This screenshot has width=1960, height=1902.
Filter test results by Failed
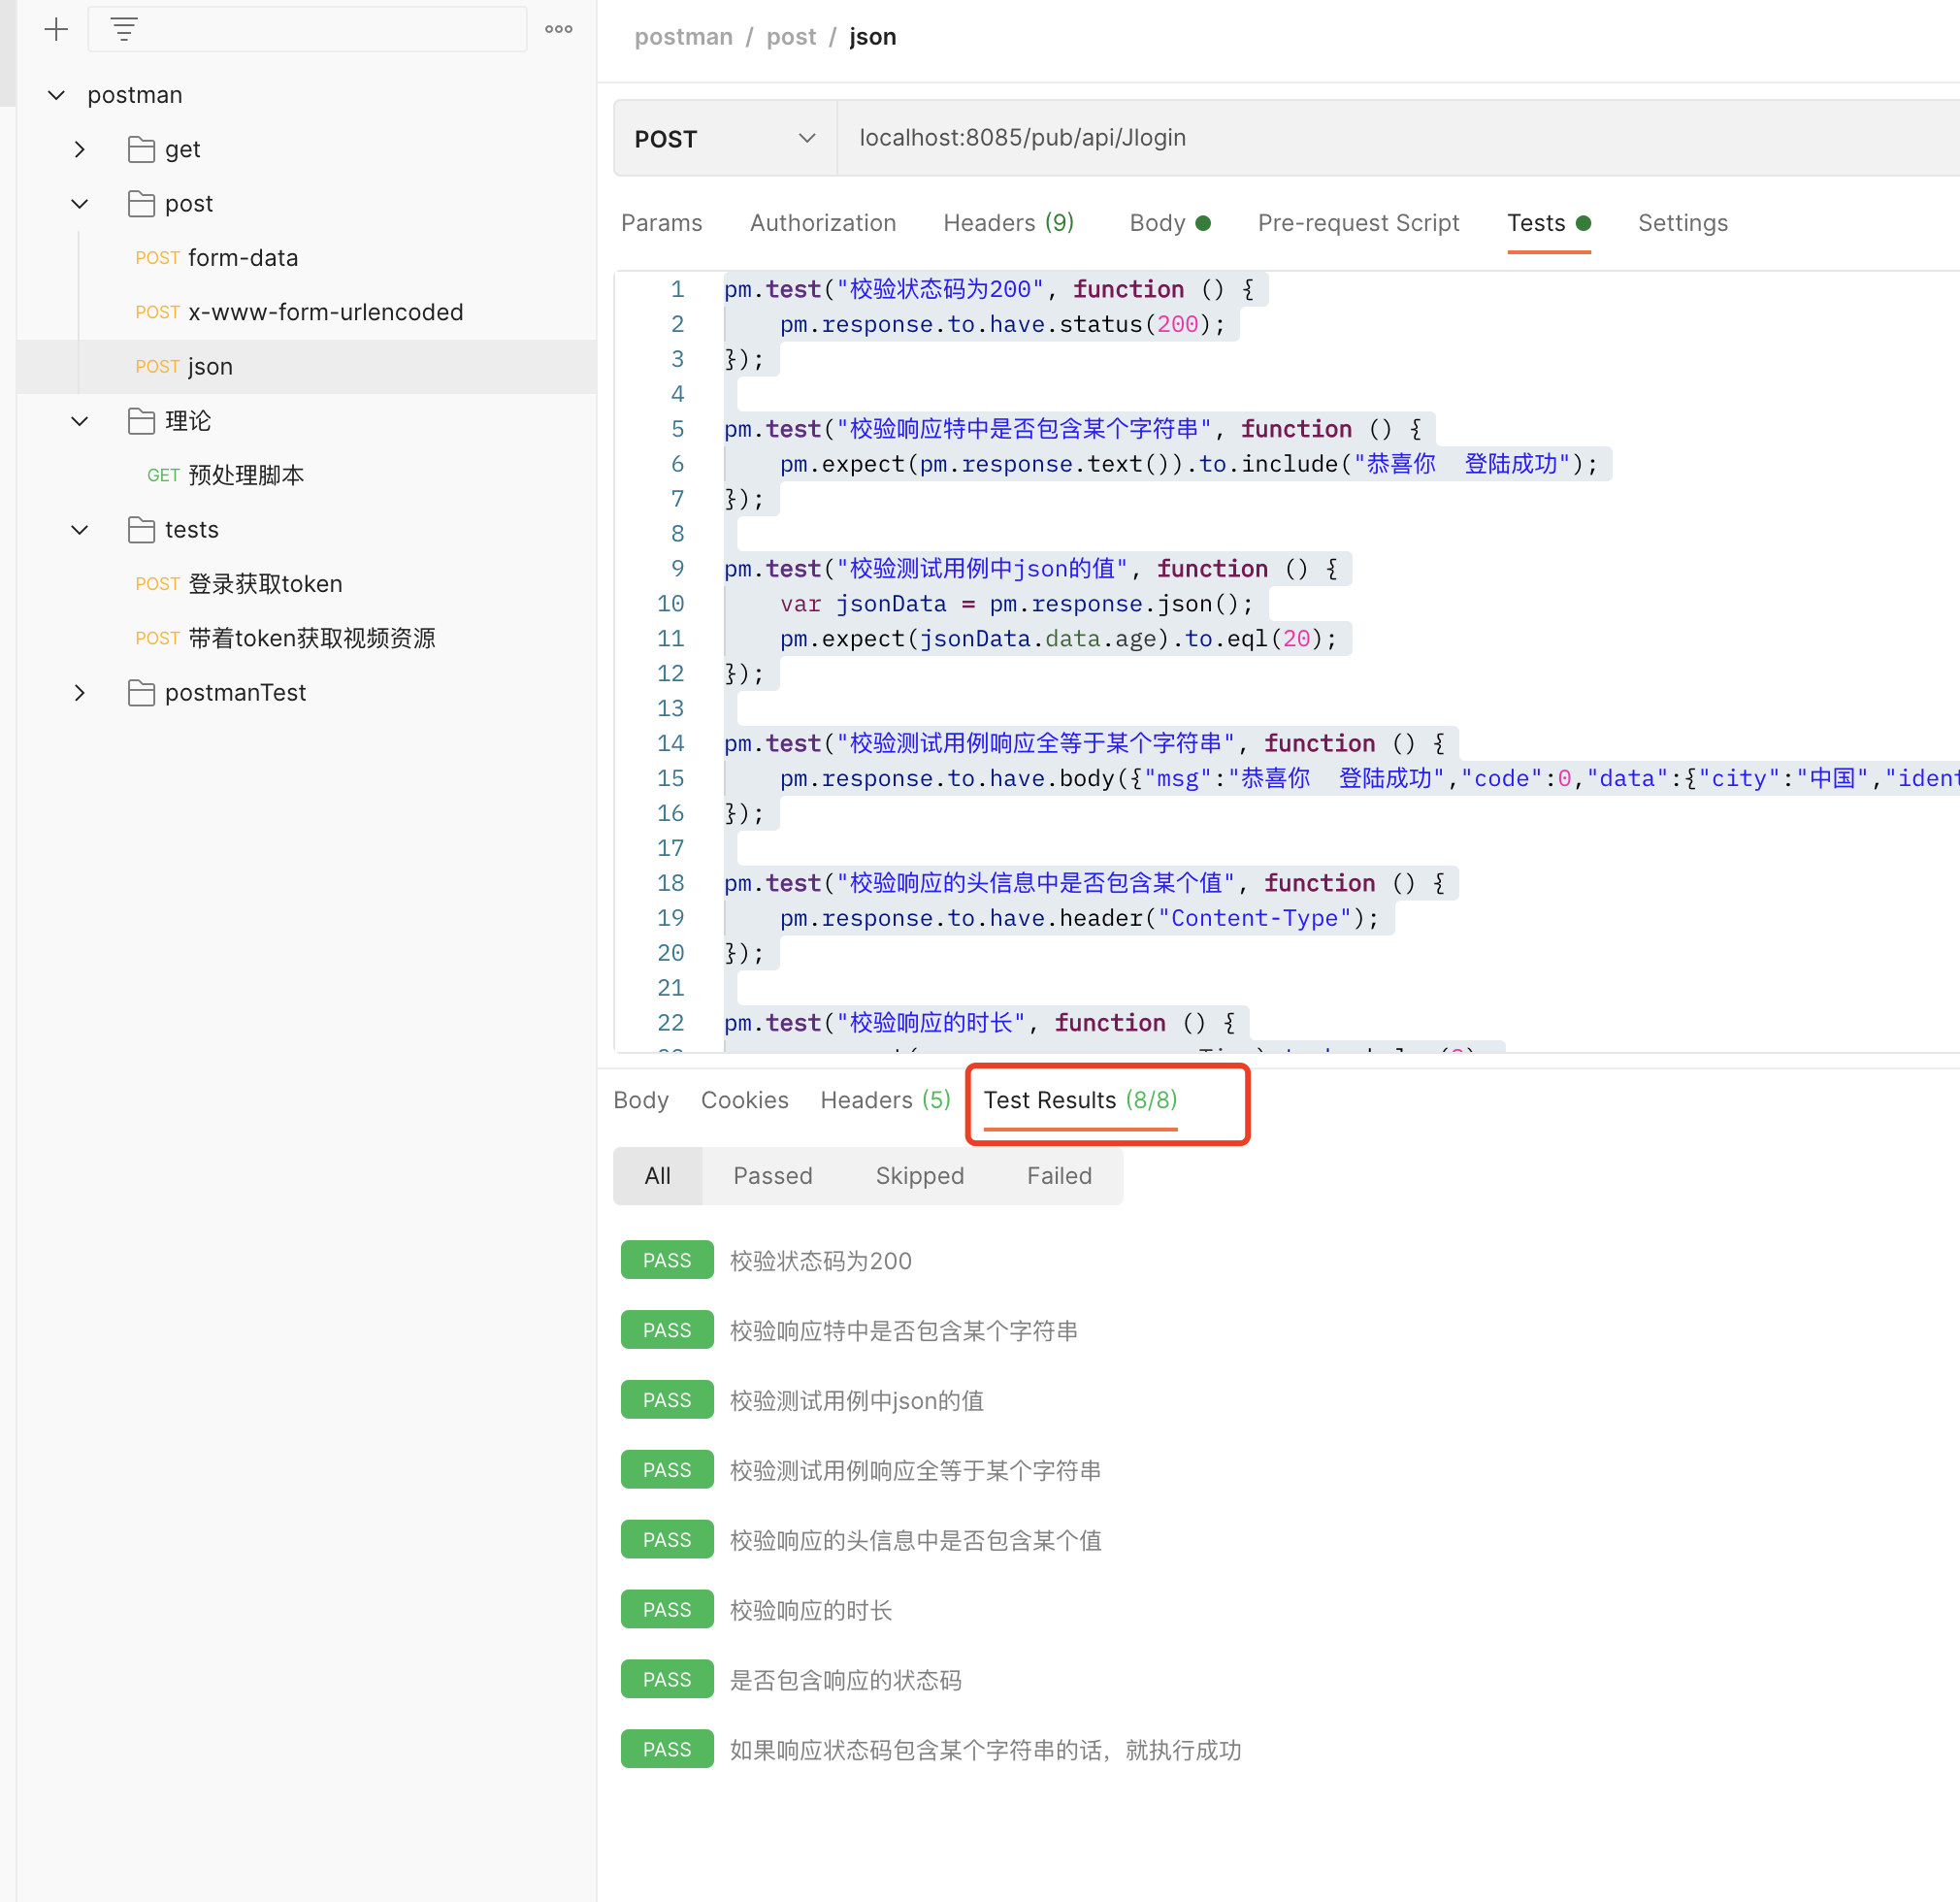[x=1058, y=1176]
